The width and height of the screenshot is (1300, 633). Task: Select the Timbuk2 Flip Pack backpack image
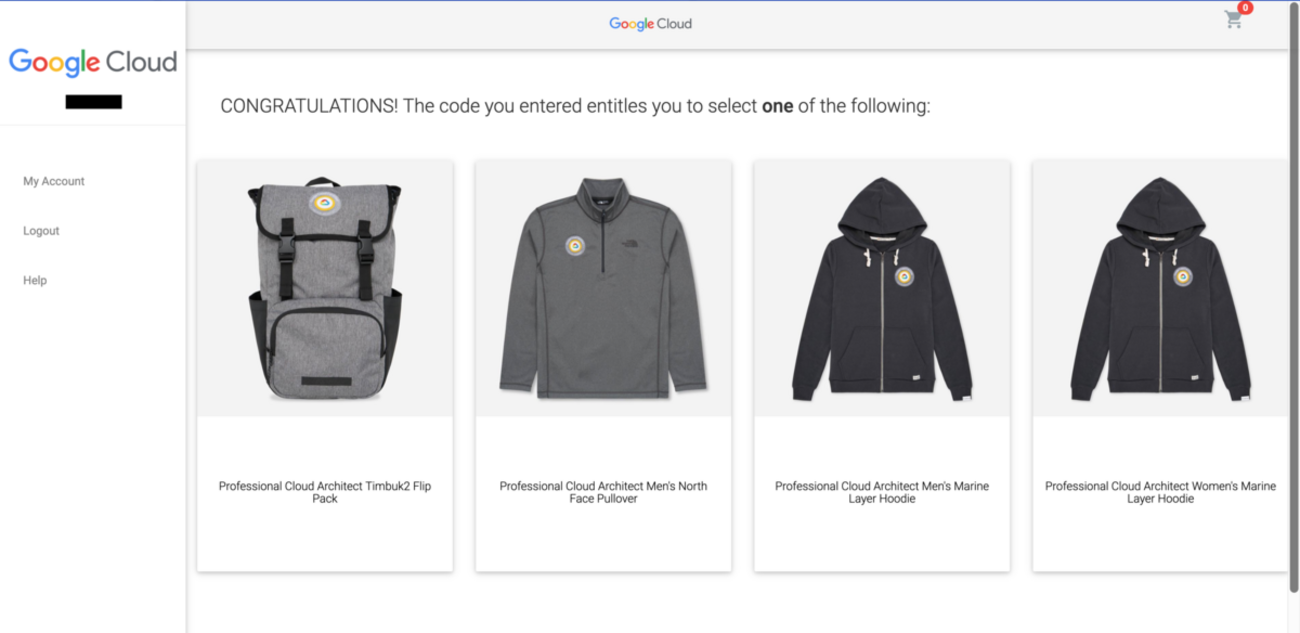pyautogui.click(x=325, y=290)
